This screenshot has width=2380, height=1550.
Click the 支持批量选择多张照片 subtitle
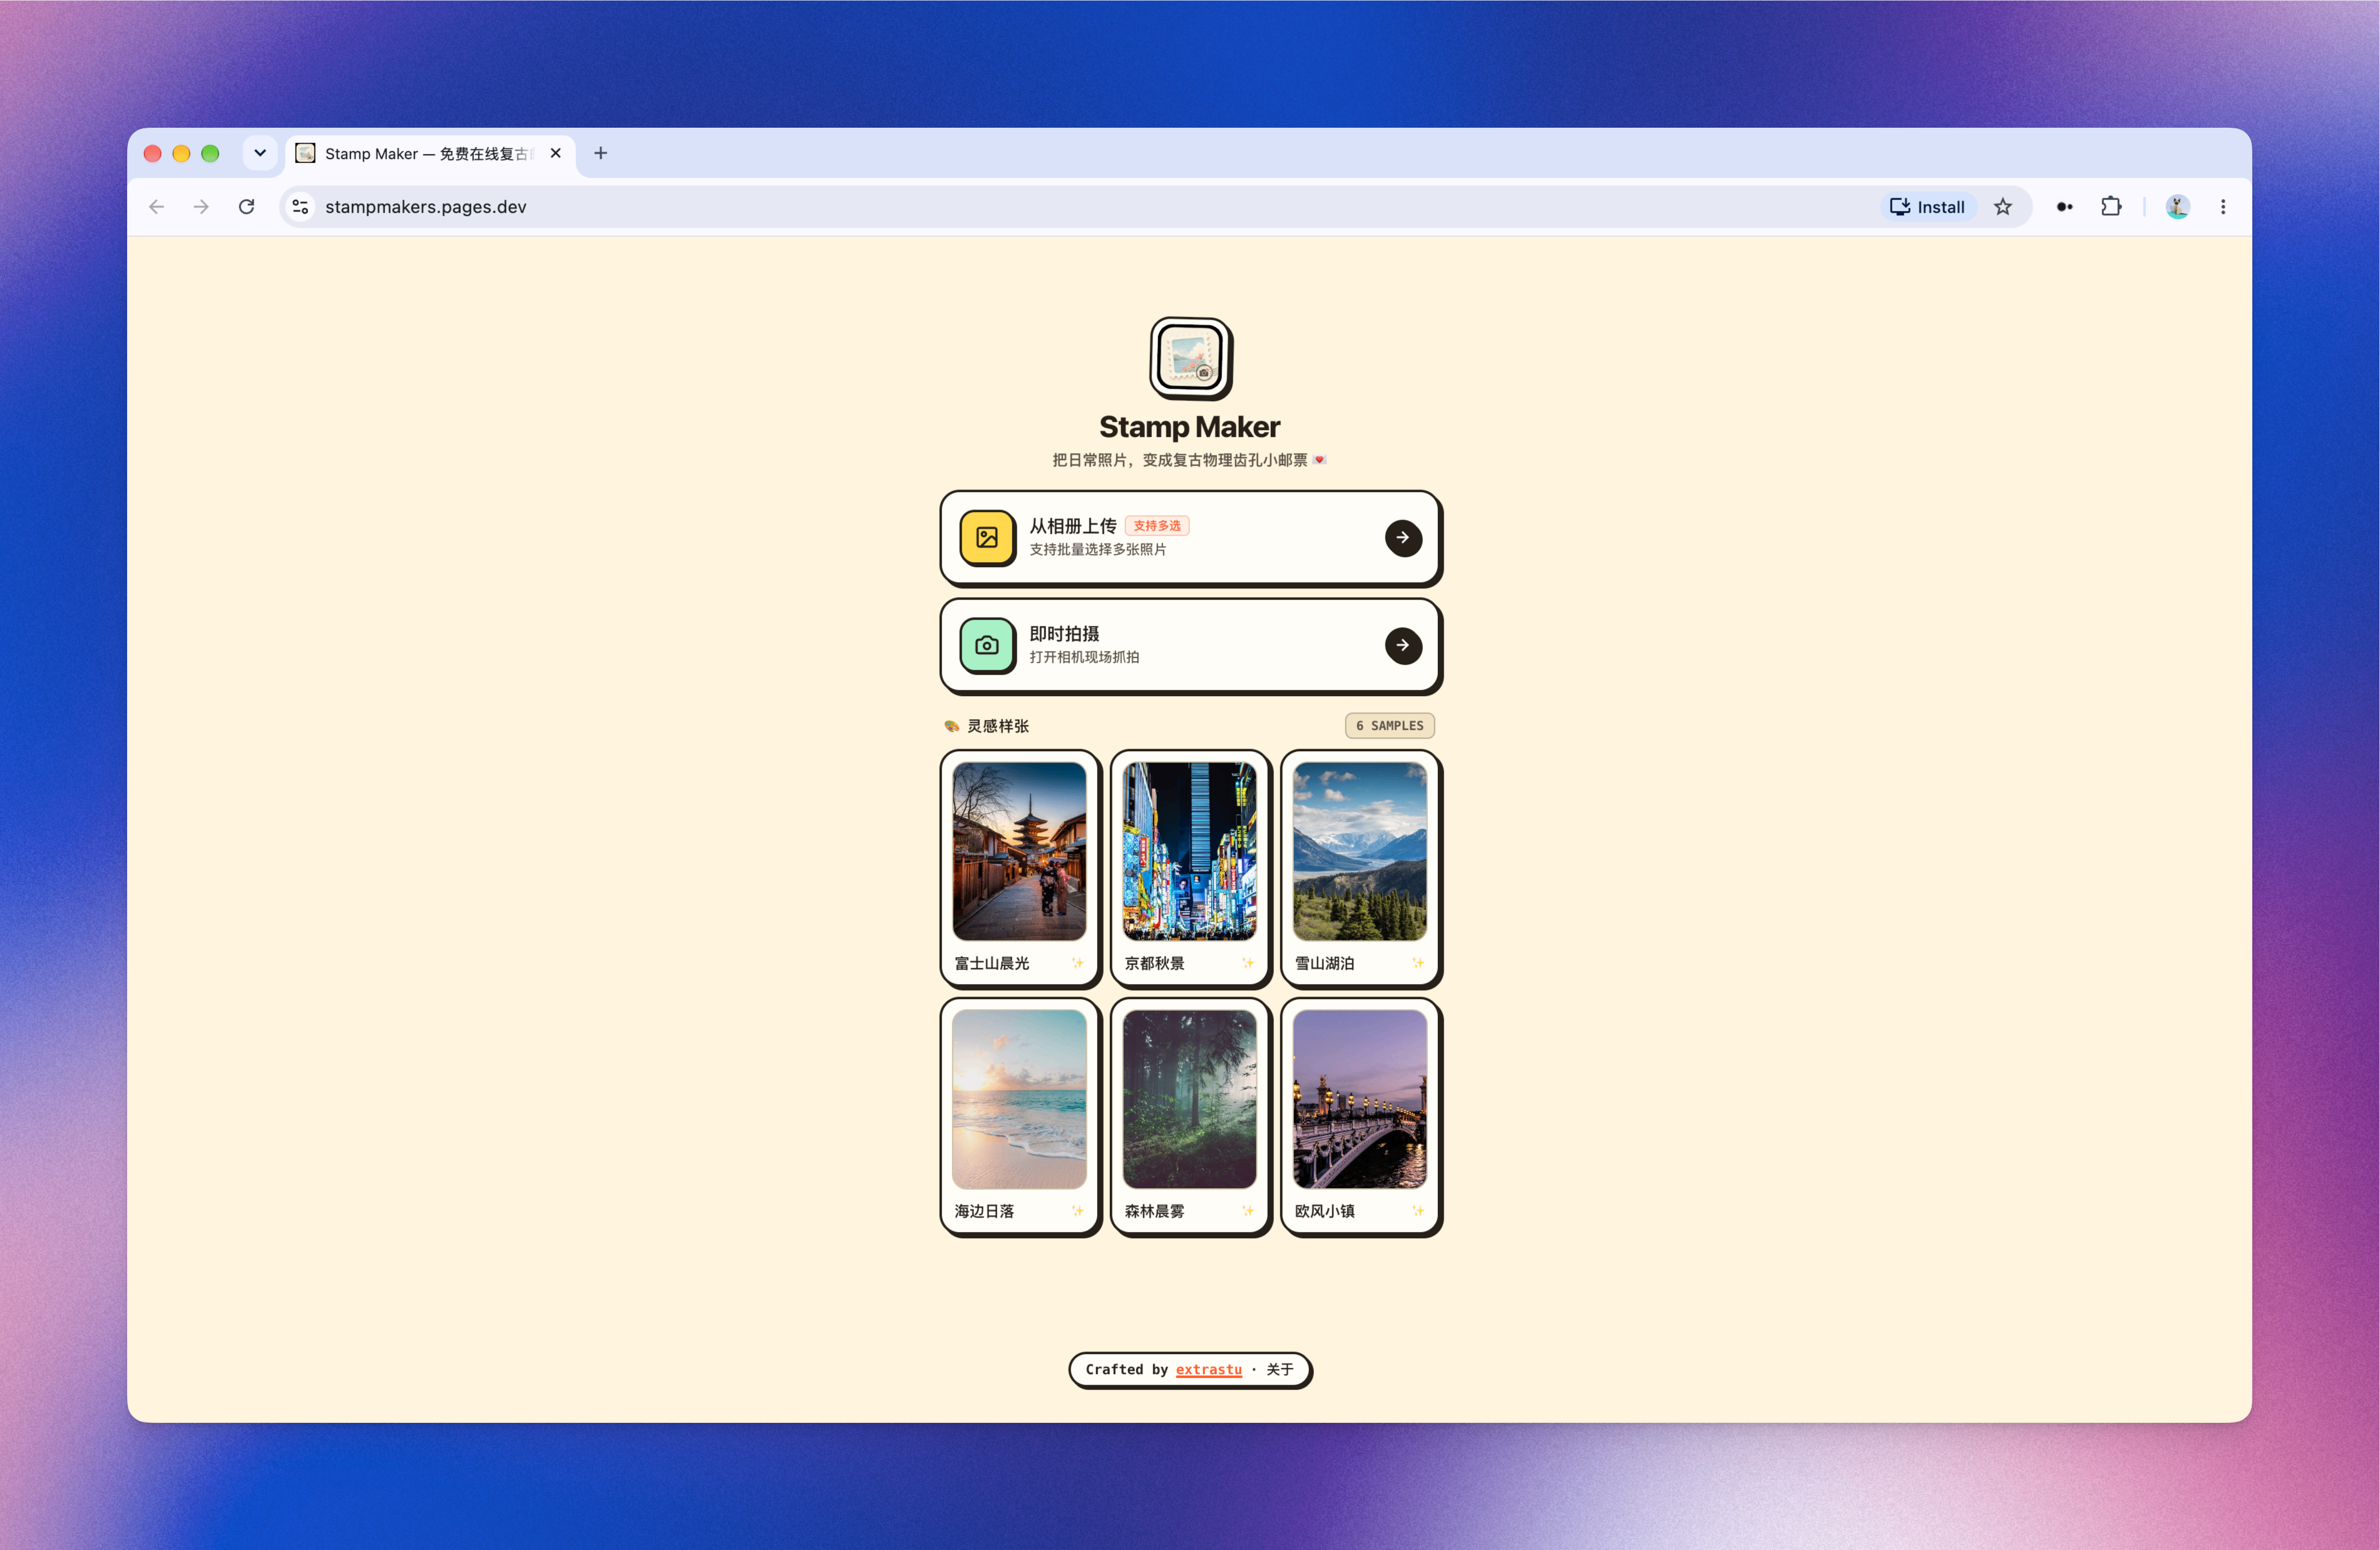click(x=1098, y=550)
